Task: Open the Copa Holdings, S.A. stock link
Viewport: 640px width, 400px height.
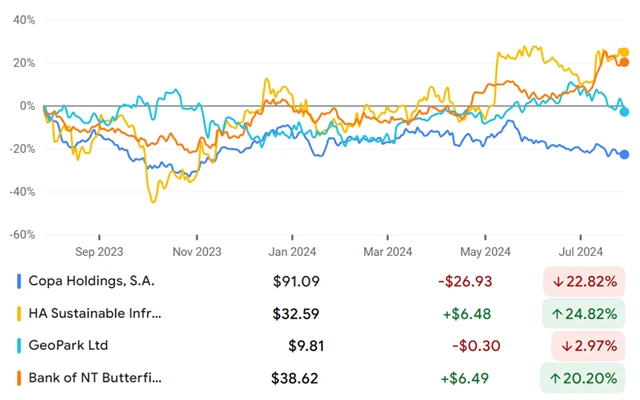Action: pos(98,282)
